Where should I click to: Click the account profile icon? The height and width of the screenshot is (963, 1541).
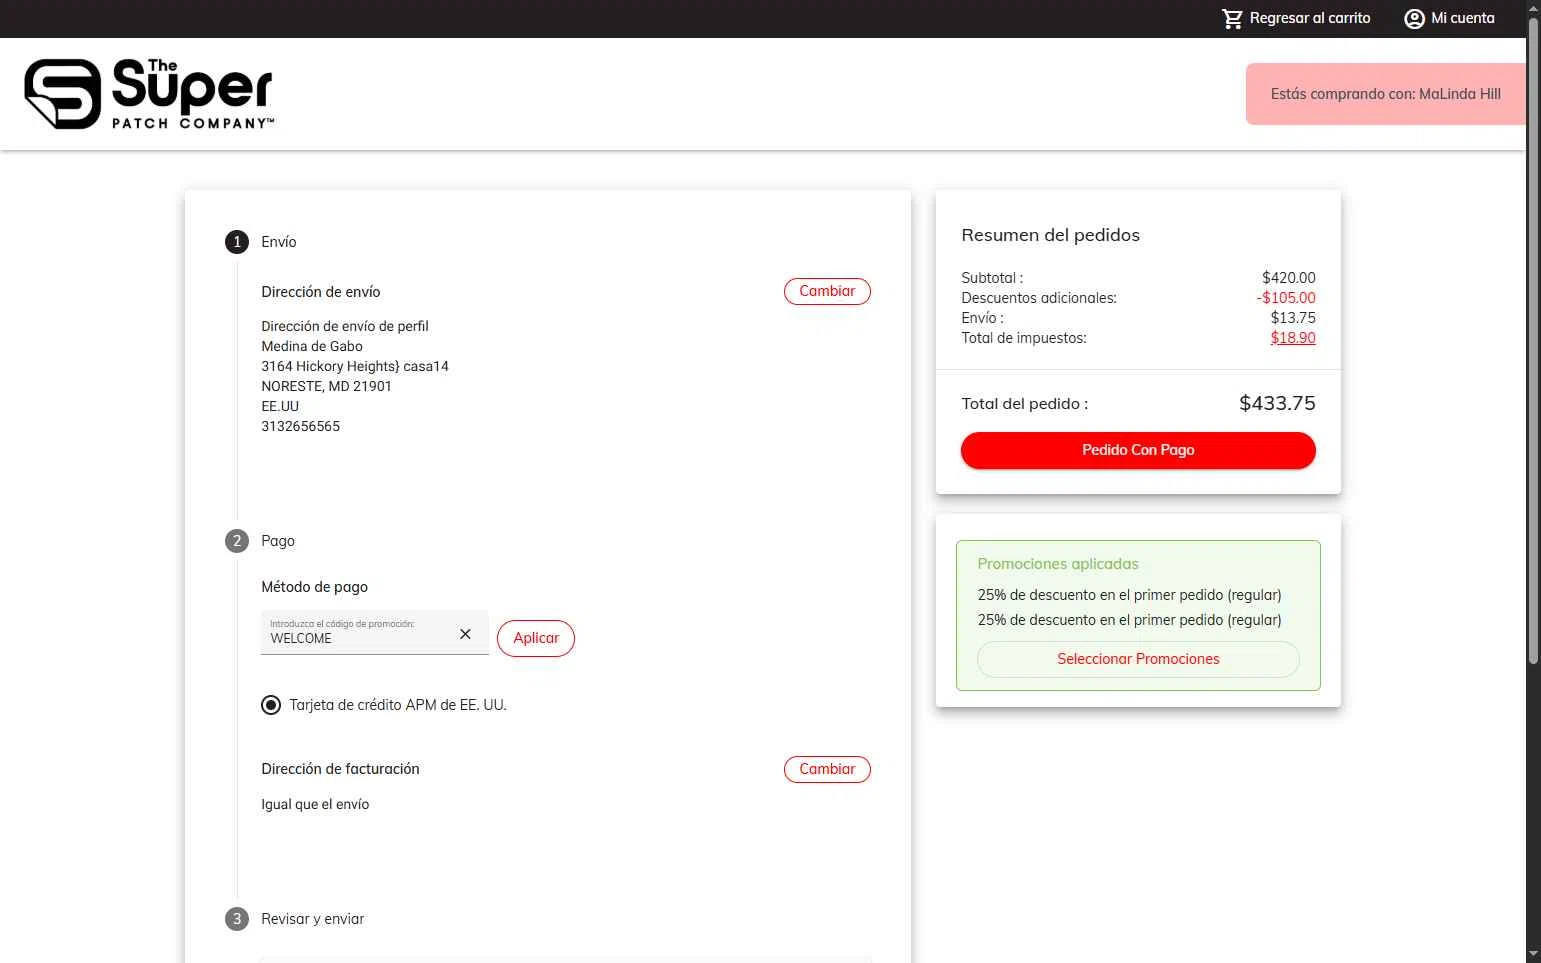click(x=1414, y=19)
